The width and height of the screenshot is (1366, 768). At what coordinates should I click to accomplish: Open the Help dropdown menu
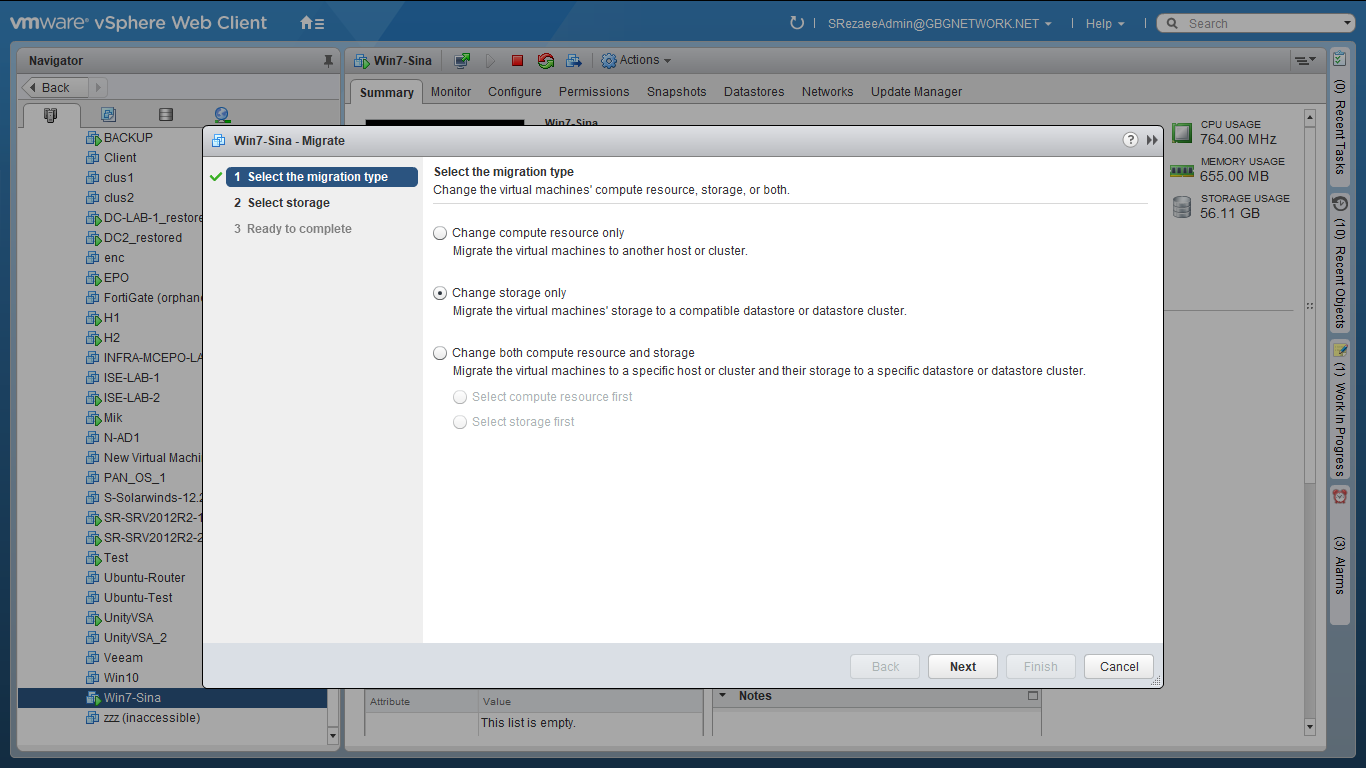coord(1105,23)
